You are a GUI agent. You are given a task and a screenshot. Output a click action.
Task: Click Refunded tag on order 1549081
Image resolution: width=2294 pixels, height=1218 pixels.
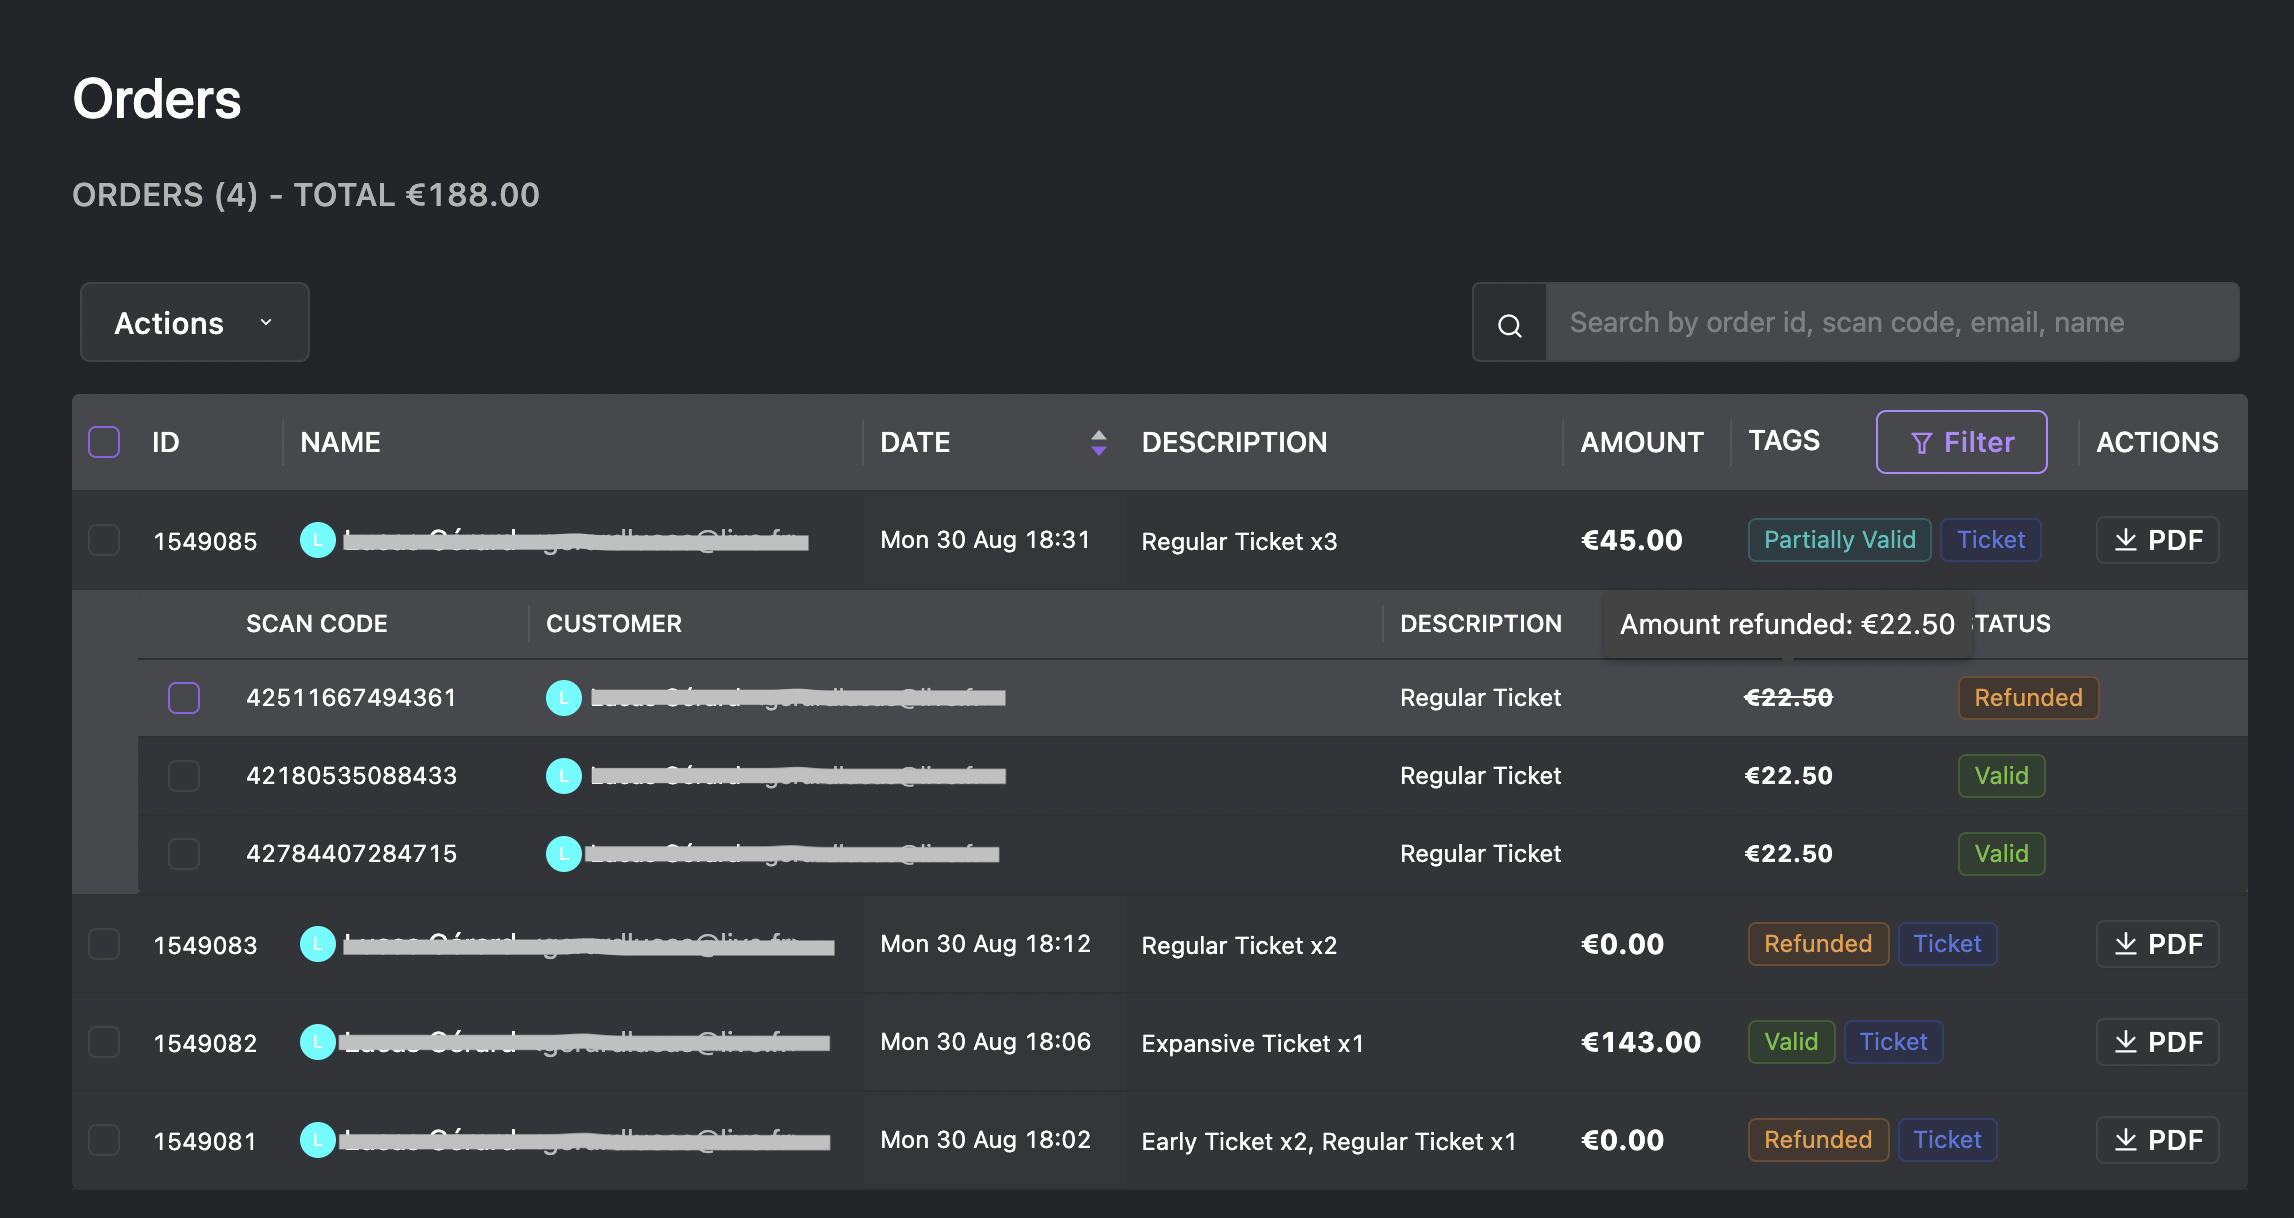[1817, 1140]
